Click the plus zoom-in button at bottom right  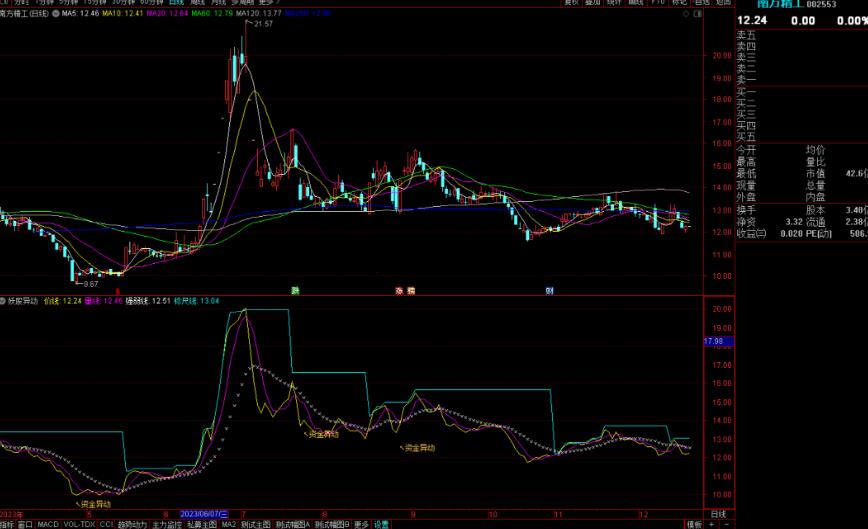pos(711,525)
